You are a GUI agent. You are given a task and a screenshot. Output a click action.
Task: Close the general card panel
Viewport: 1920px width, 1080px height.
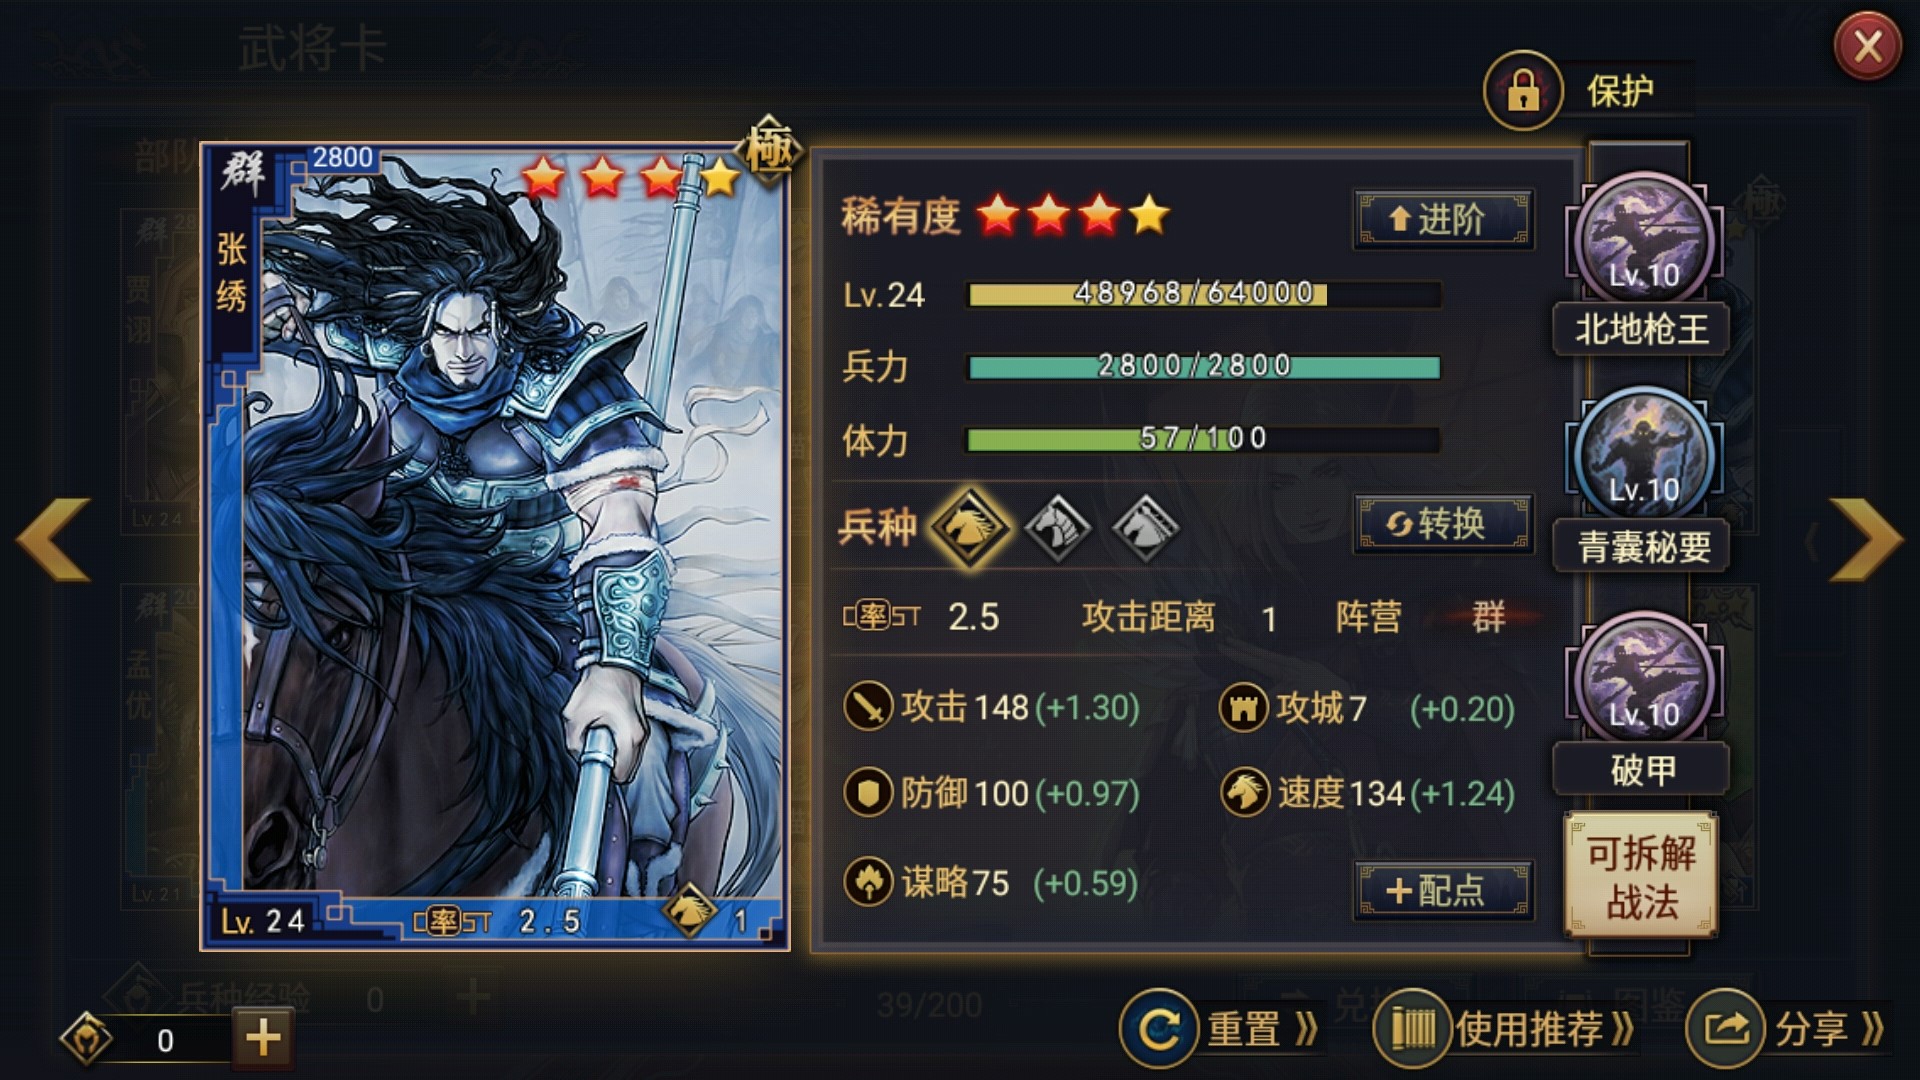[1867, 47]
